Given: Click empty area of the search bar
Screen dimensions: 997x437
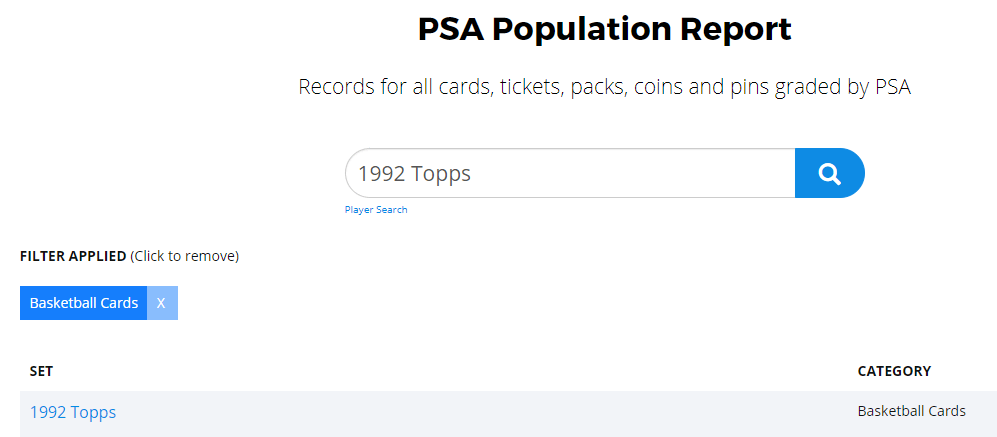Looking at the screenshot, I should point(636,173).
